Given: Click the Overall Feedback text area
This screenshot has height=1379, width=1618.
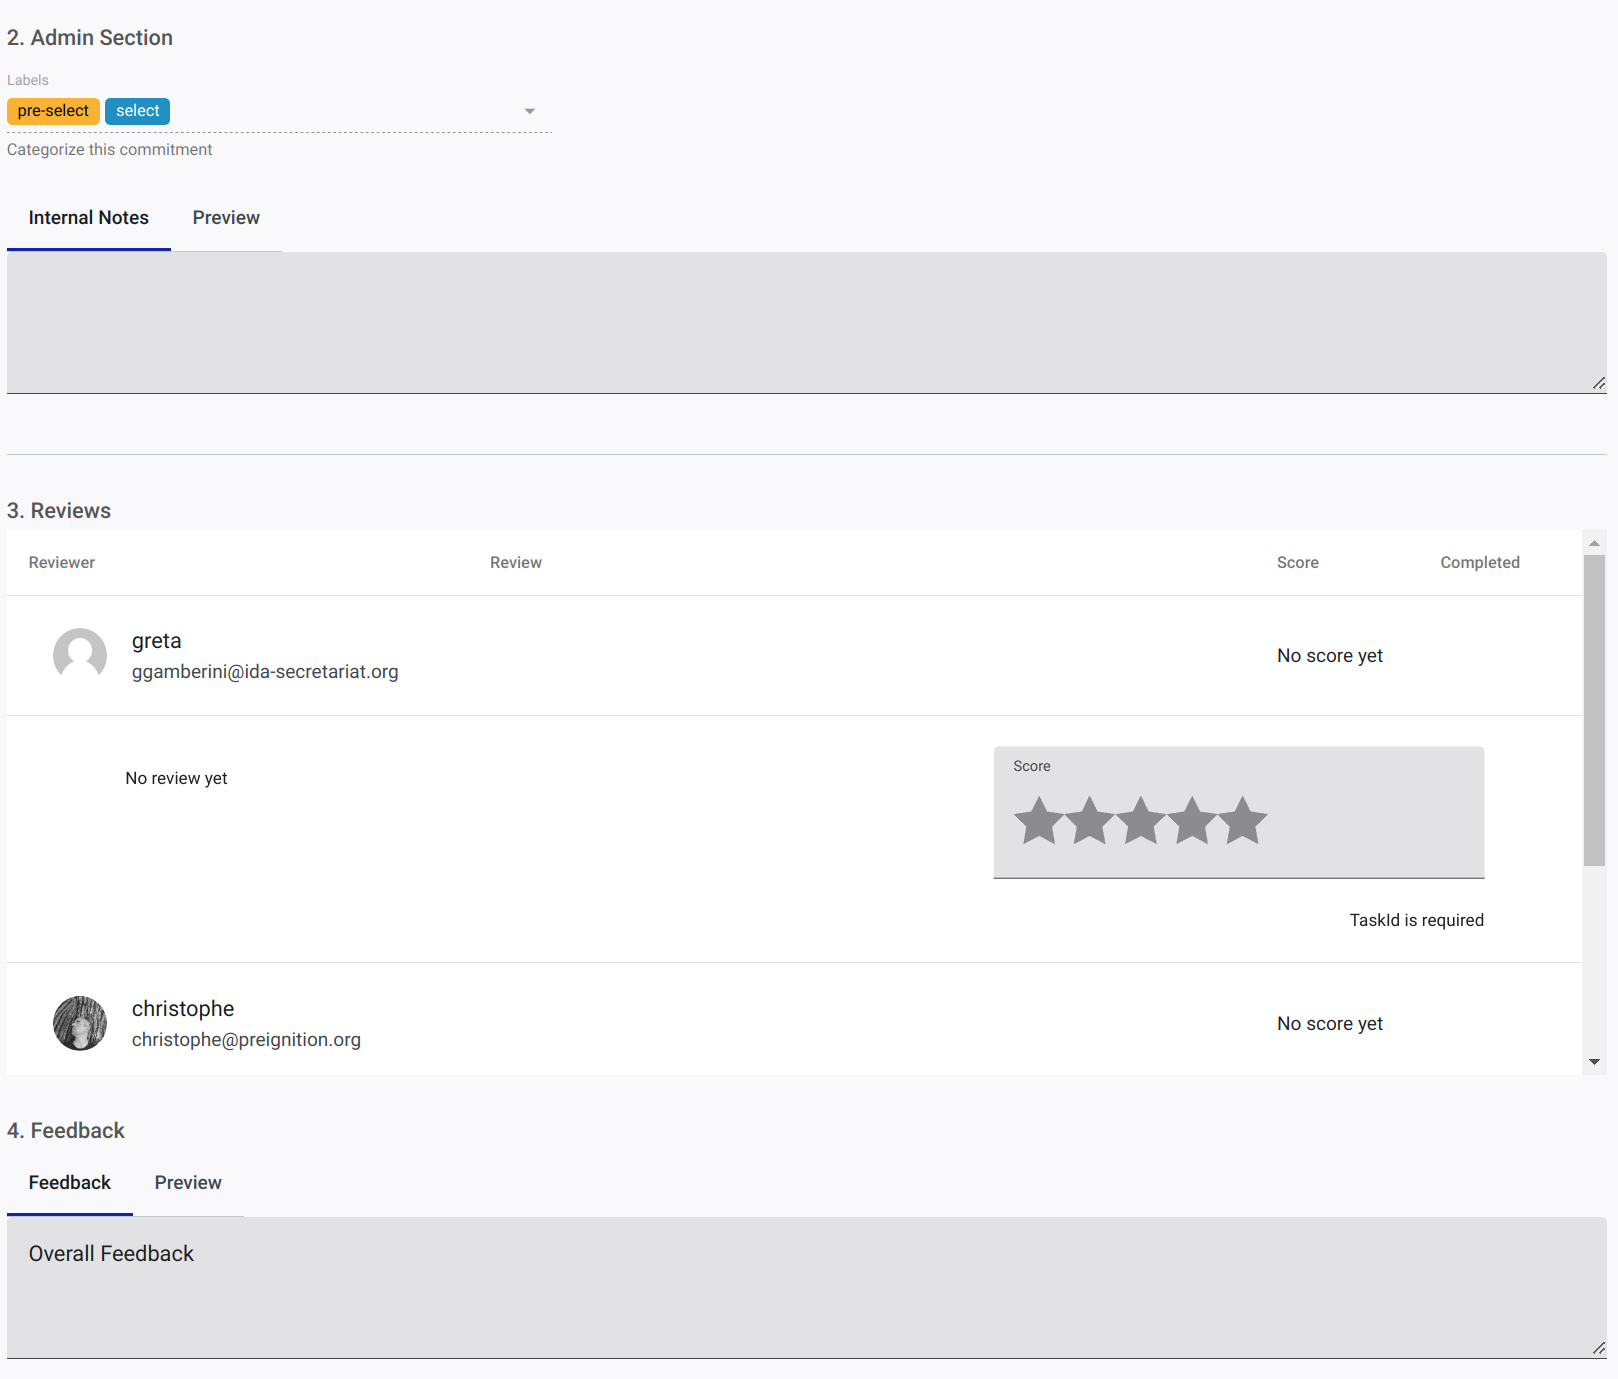Looking at the screenshot, I should click(x=807, y=1287).
